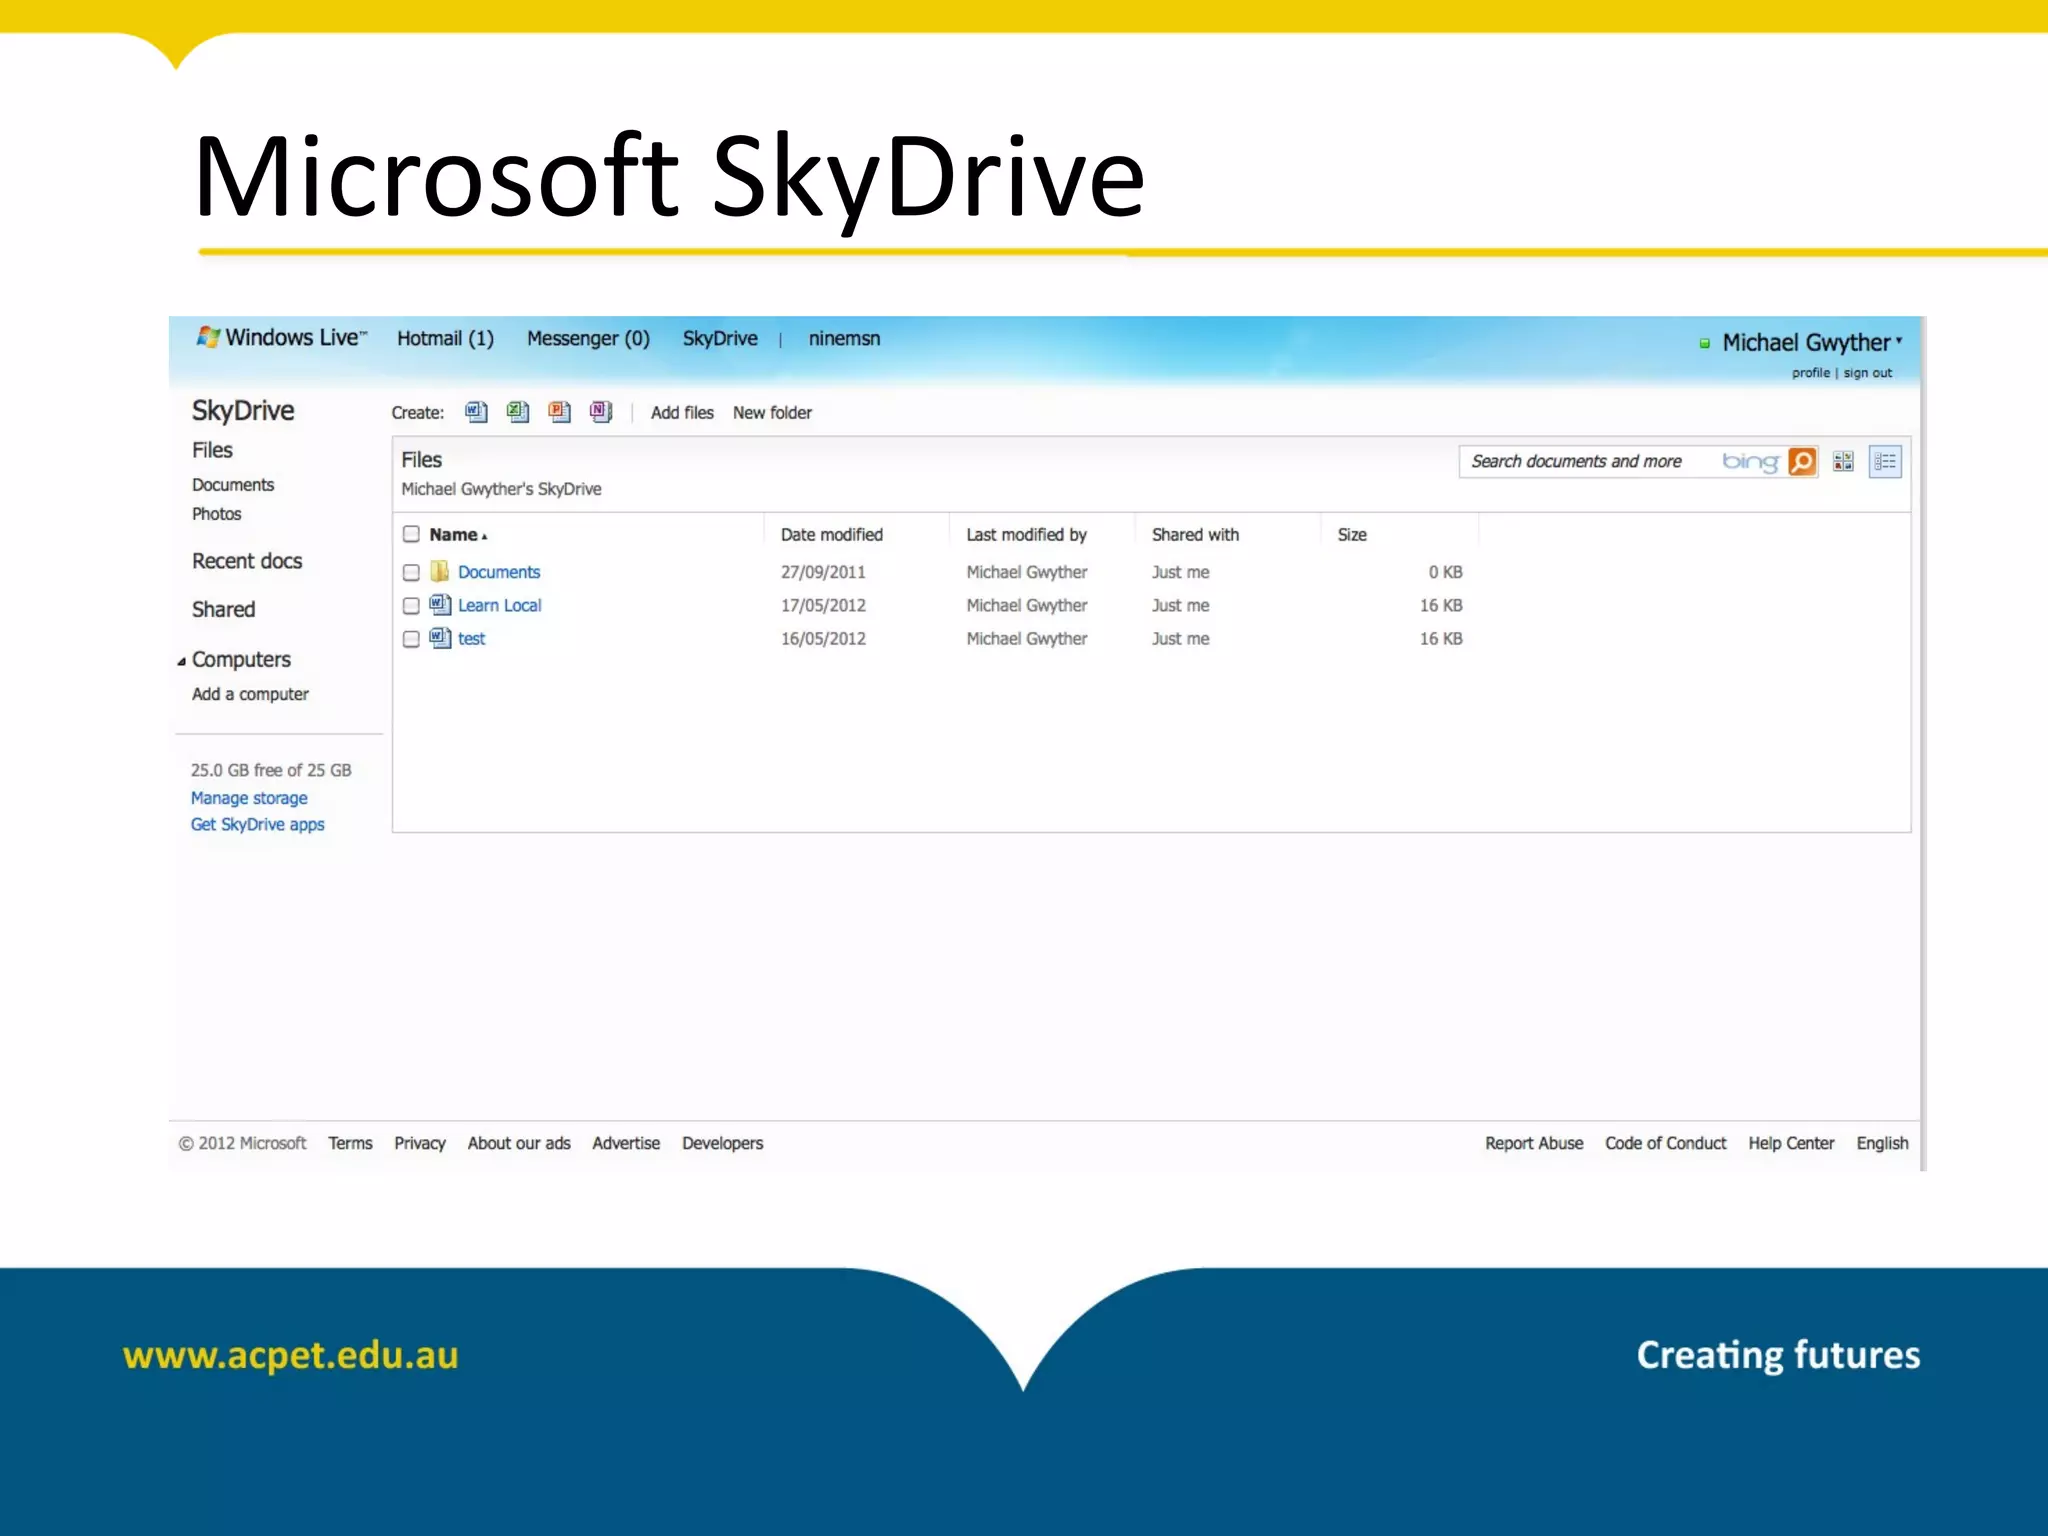
Task: Sort by Shared with column header
Action: 1195,535
